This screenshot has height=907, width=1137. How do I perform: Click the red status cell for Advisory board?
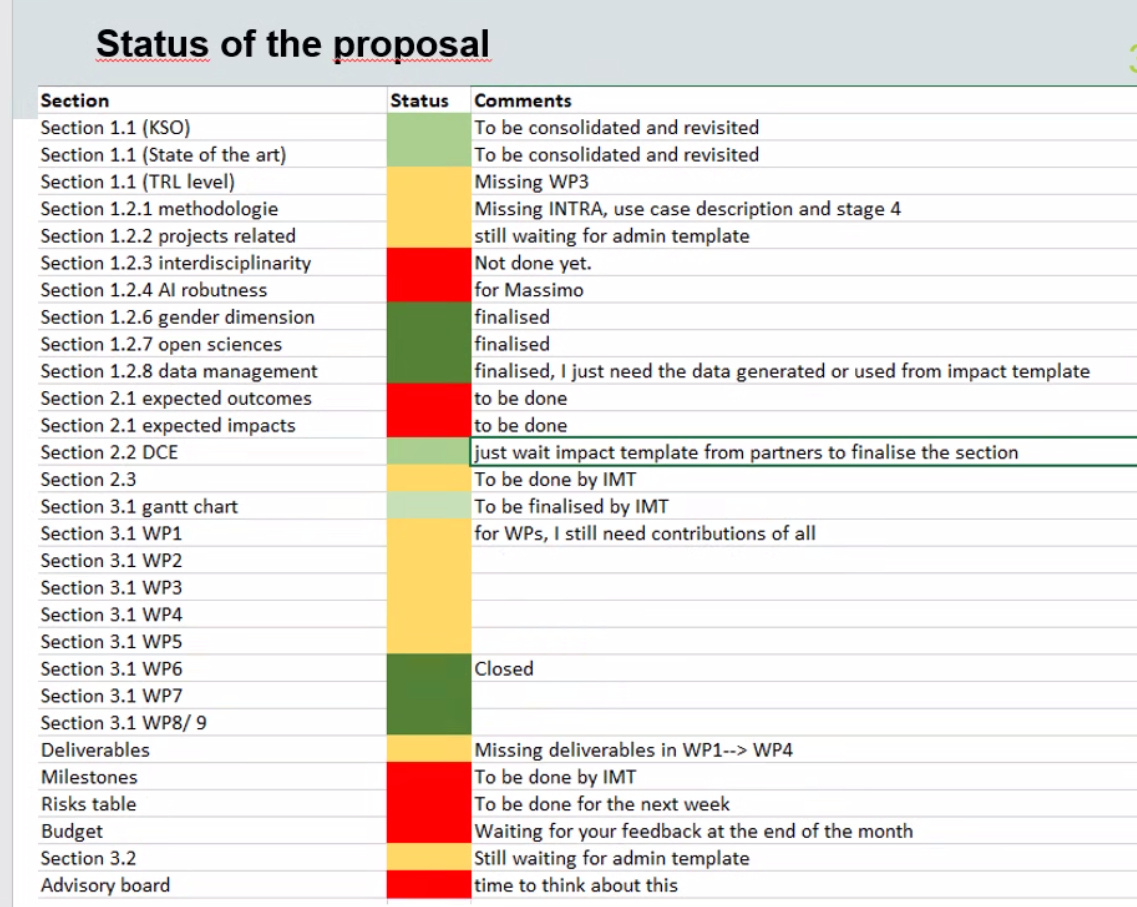coord(429,885)
